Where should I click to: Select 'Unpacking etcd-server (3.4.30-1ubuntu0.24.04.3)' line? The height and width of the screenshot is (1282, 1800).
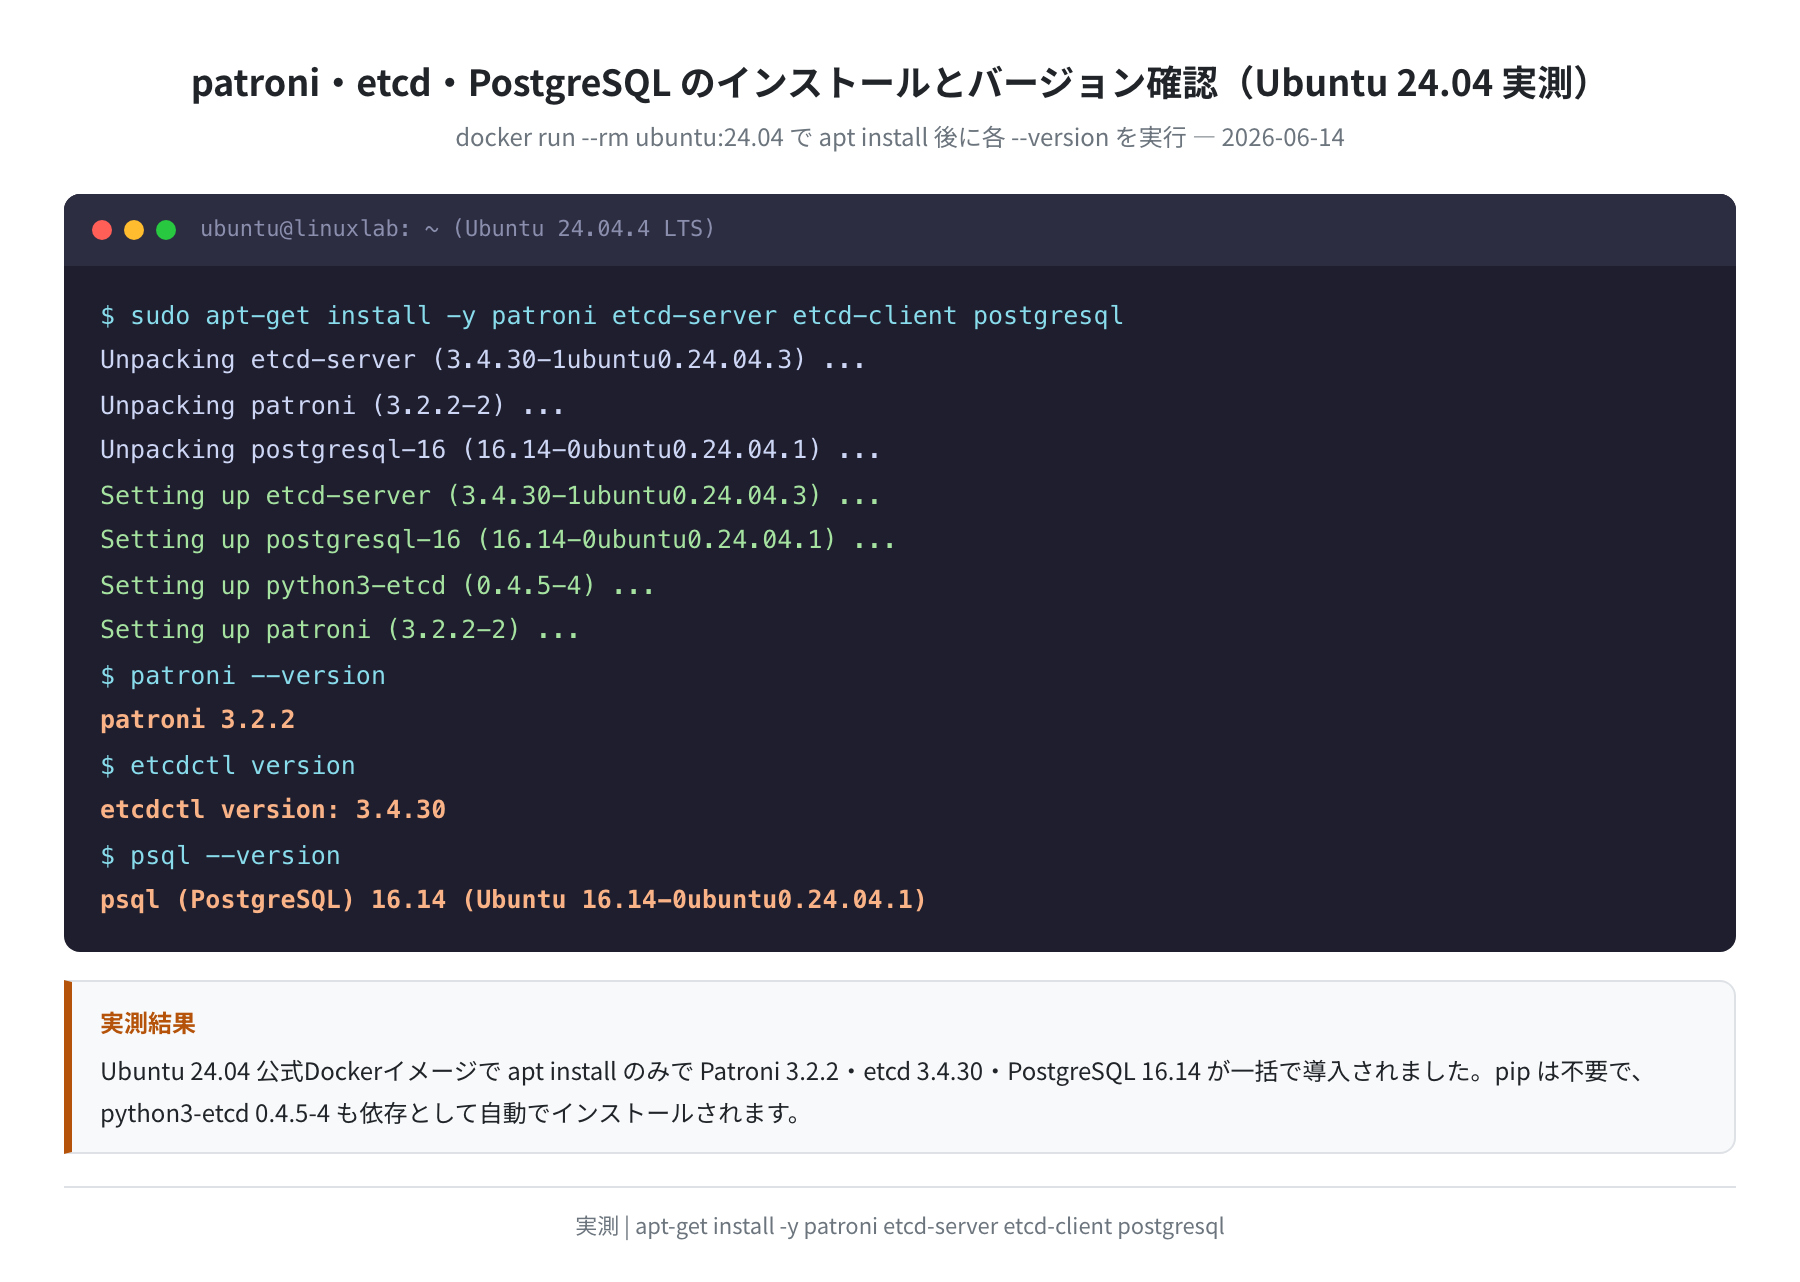point(483,360)
